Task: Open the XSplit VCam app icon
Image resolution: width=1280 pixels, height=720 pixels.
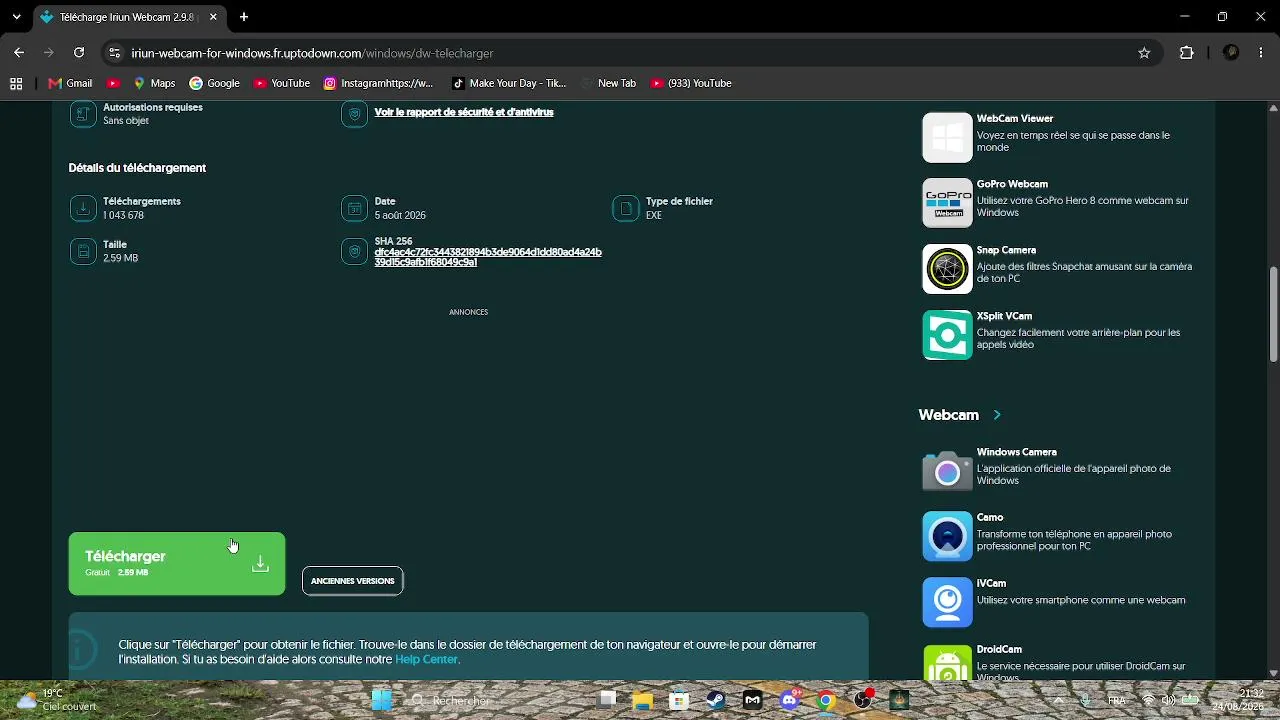Action: tap(947, 335)
